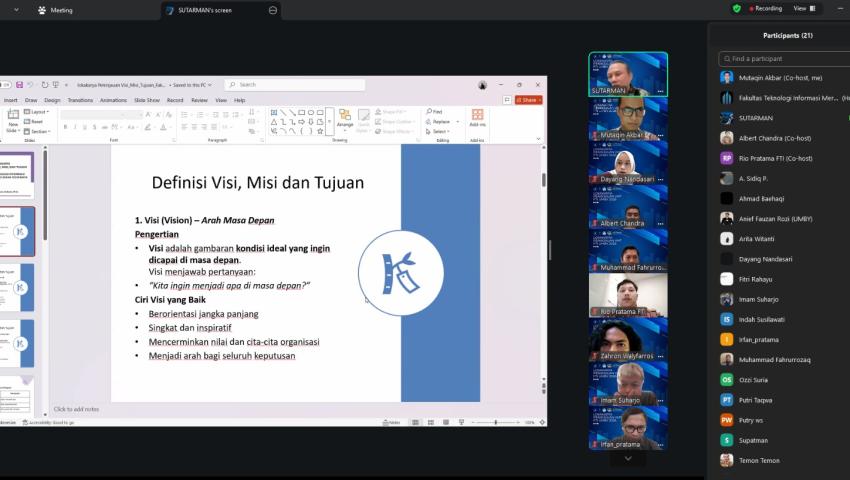Select participant Indah Susilawati in the list
Viewport: 850px width, 480px height.
pyautogui.click(x=760, y=319)
